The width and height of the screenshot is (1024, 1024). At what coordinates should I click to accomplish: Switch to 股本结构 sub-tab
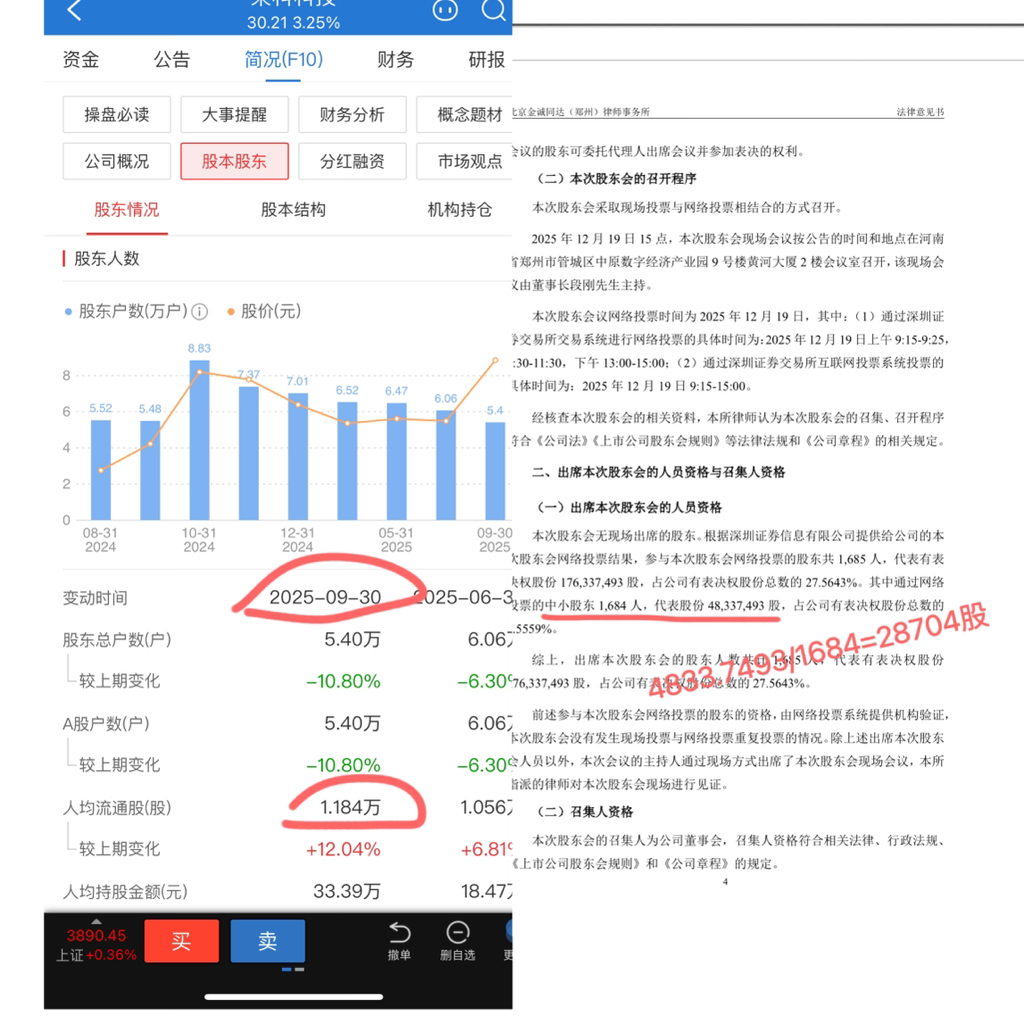(x=293, y=210)
